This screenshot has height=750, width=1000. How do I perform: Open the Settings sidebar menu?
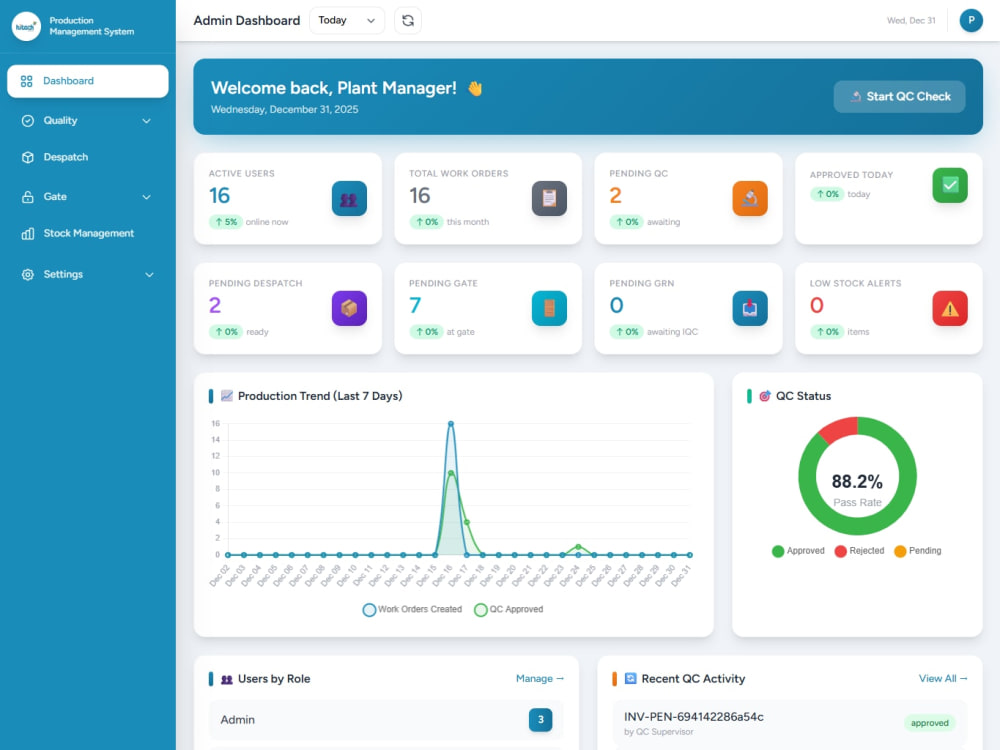[x=87, y=274]
